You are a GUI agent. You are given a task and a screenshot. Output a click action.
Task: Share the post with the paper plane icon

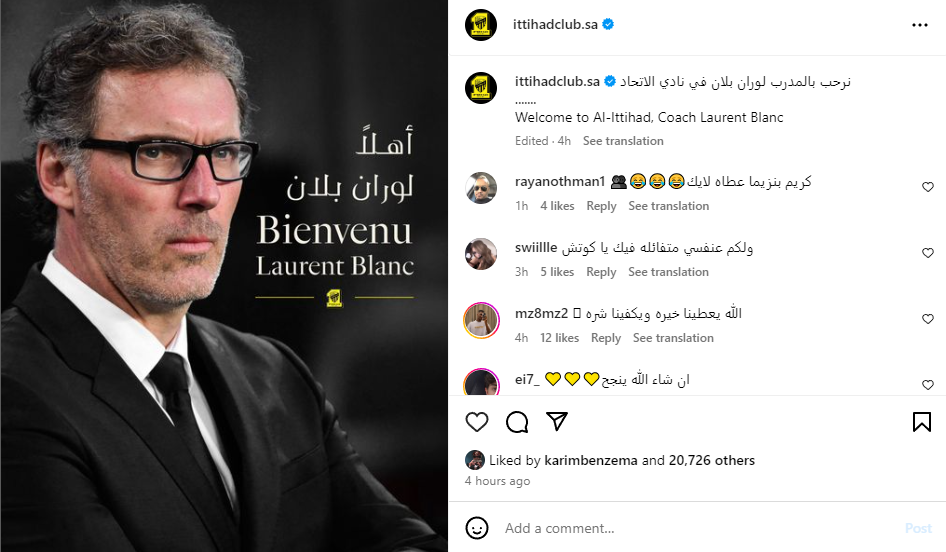[x=557, y=421]
